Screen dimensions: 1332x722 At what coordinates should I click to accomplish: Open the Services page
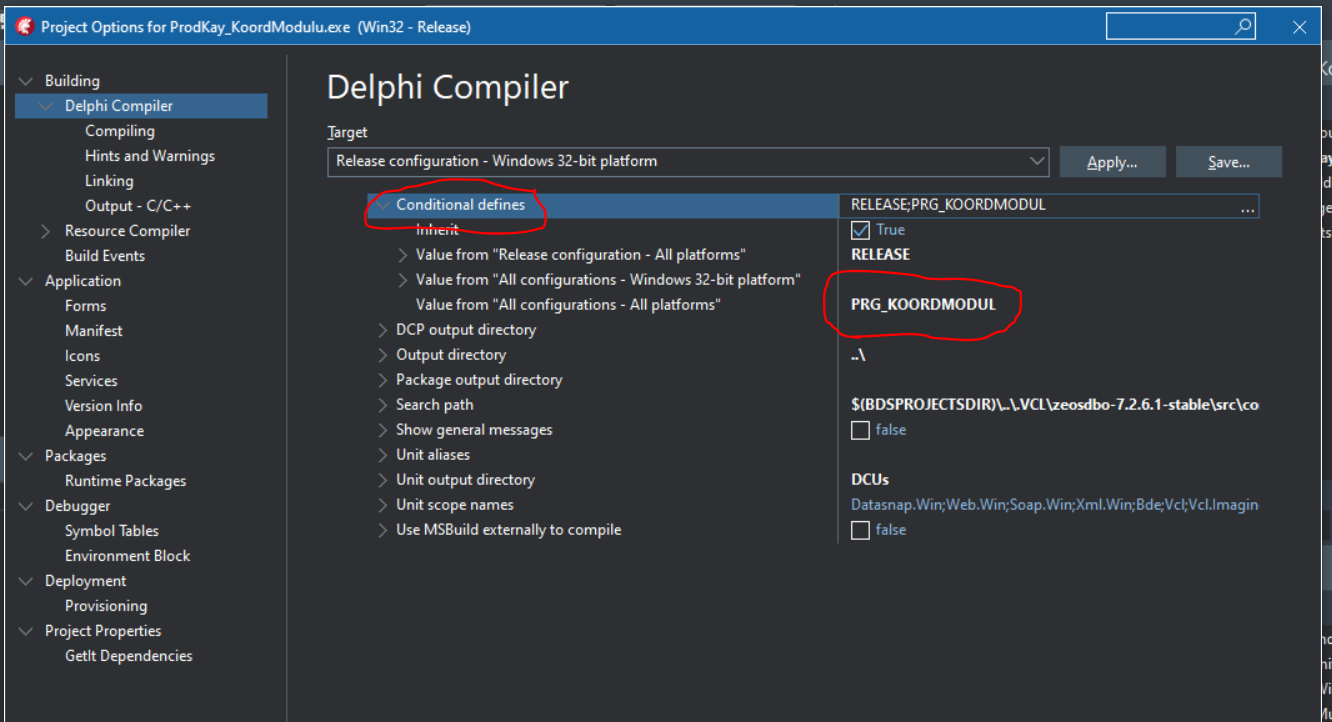coord(91,381)
